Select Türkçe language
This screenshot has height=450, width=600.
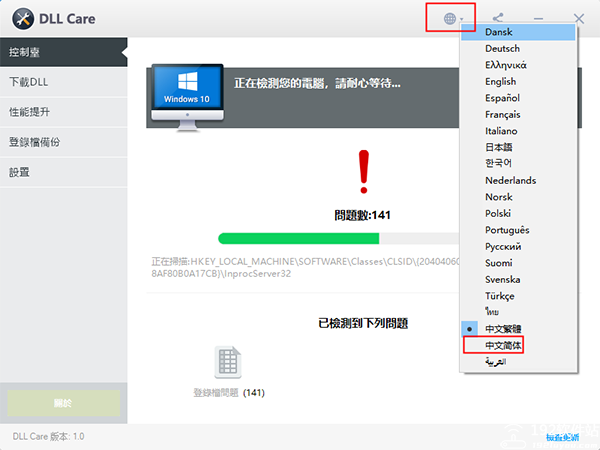(518, 295)
